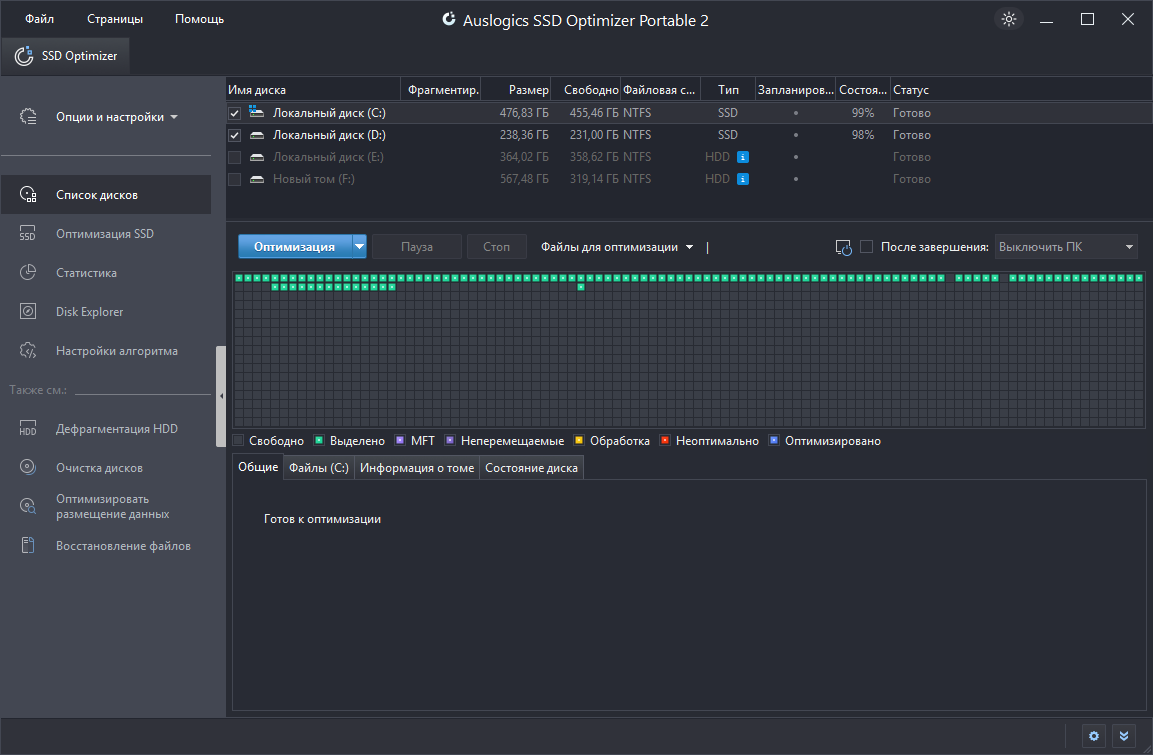Select the 476,83 ГБ size cell
The image size is (1153, 755).
tap(524, 113)
